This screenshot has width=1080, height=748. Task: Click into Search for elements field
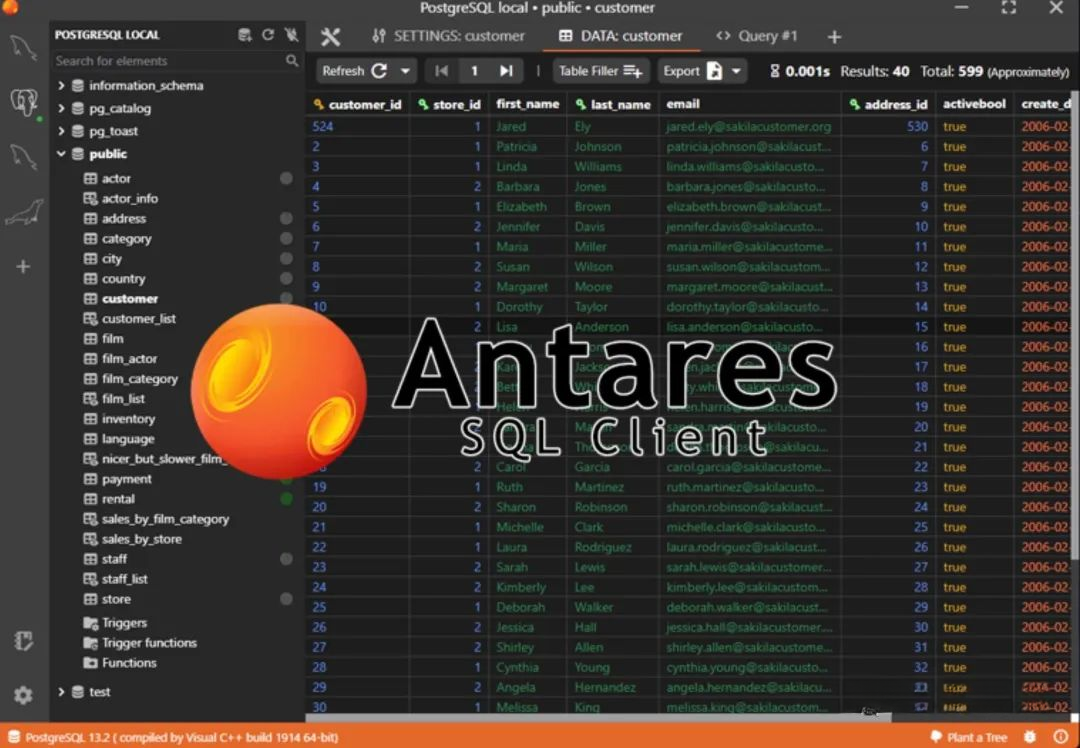pos(169,61)
